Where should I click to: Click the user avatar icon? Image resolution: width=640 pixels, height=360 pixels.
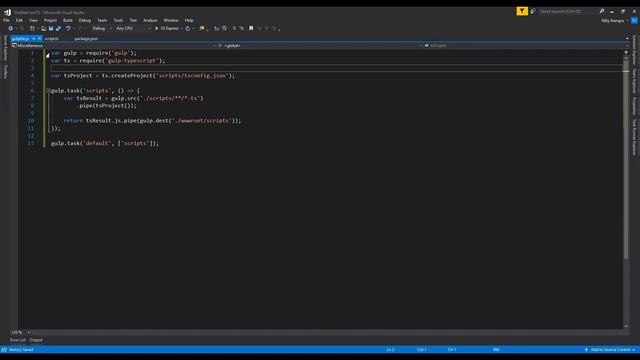634,20
